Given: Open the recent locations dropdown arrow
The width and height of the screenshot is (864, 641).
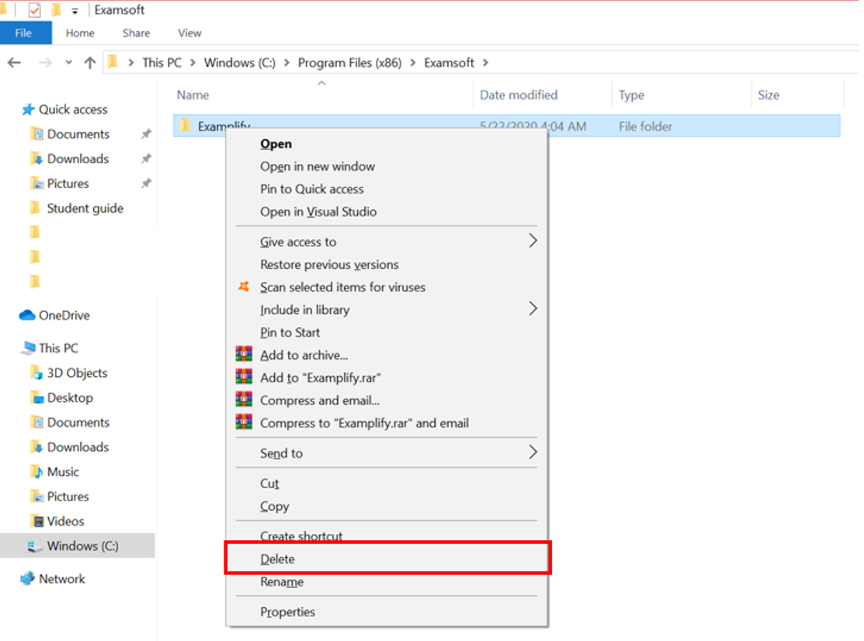Looking at the screenshot, I should 68,63.
